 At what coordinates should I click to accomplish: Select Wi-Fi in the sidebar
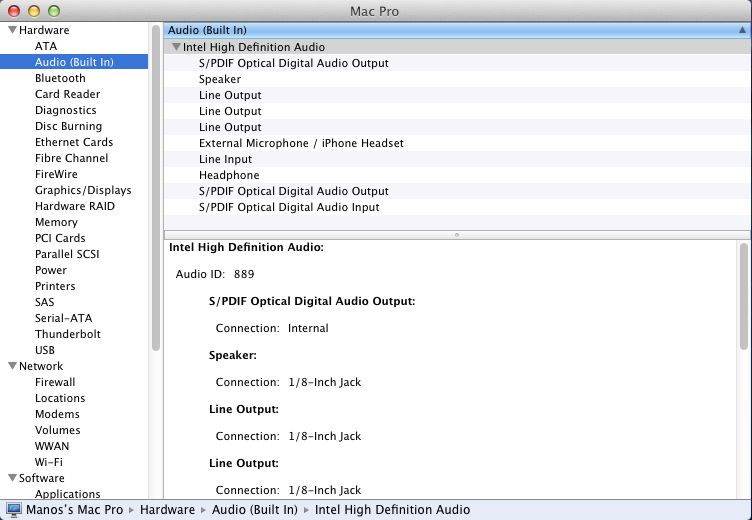(48, 461)
